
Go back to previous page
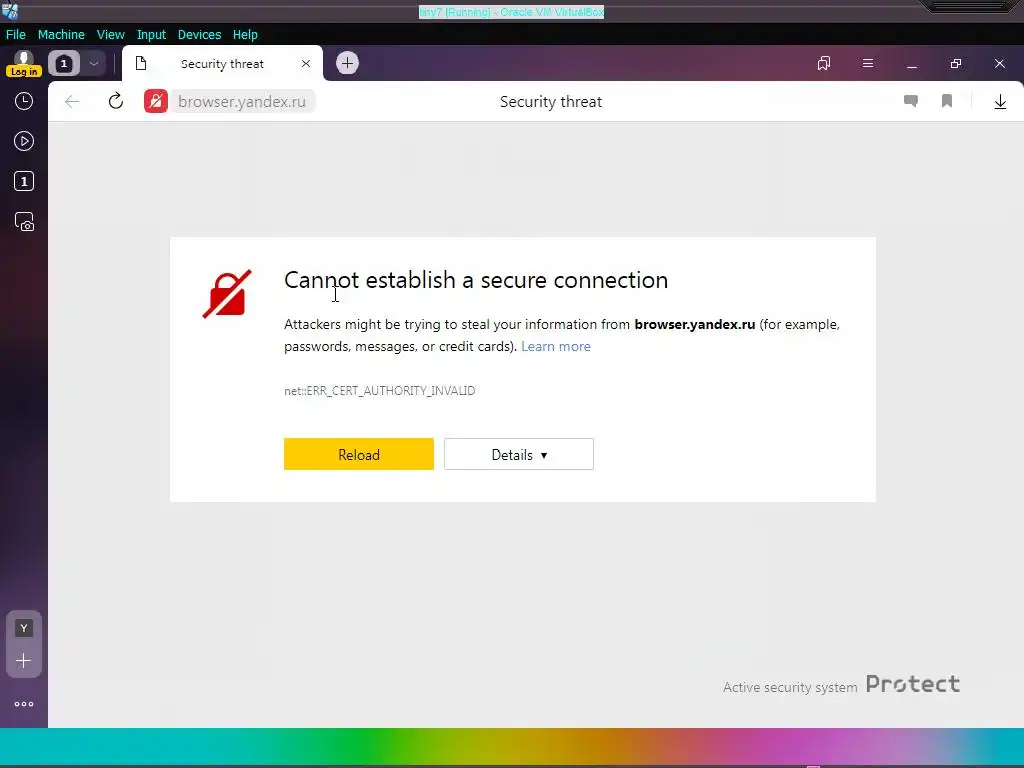[72, 101]
